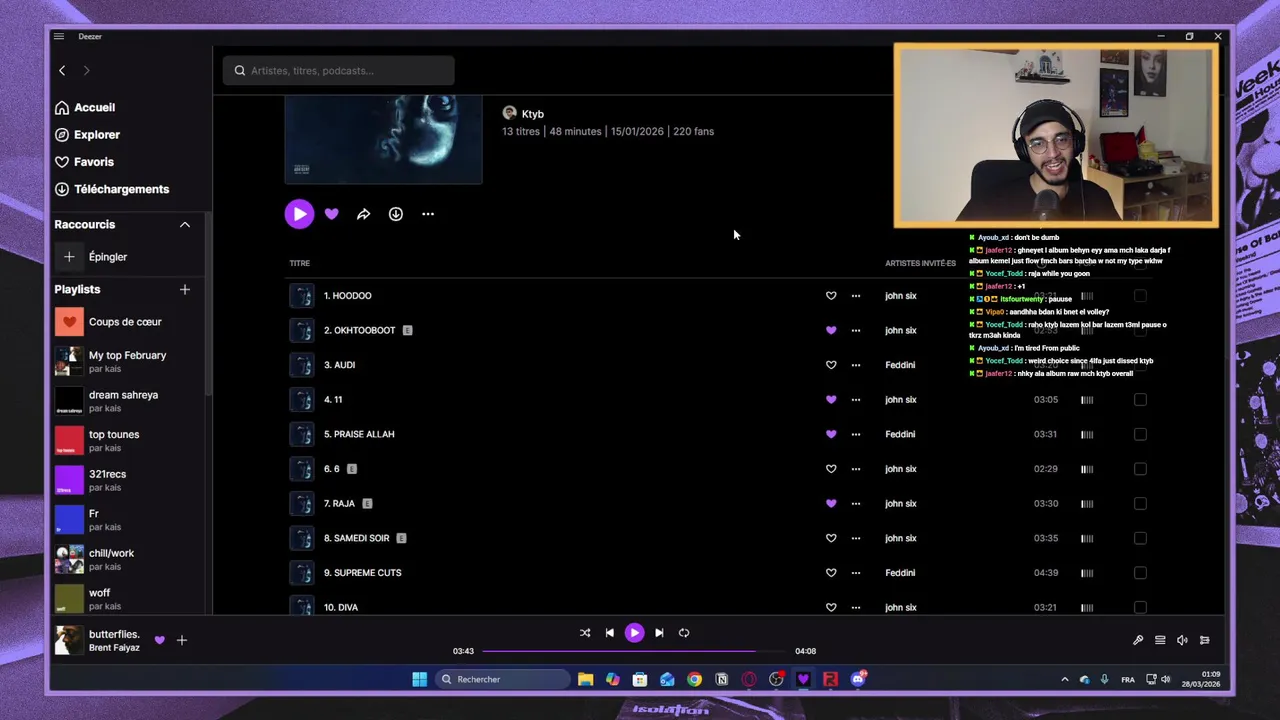Open Windows Start menu

click(x=420, y=680)
